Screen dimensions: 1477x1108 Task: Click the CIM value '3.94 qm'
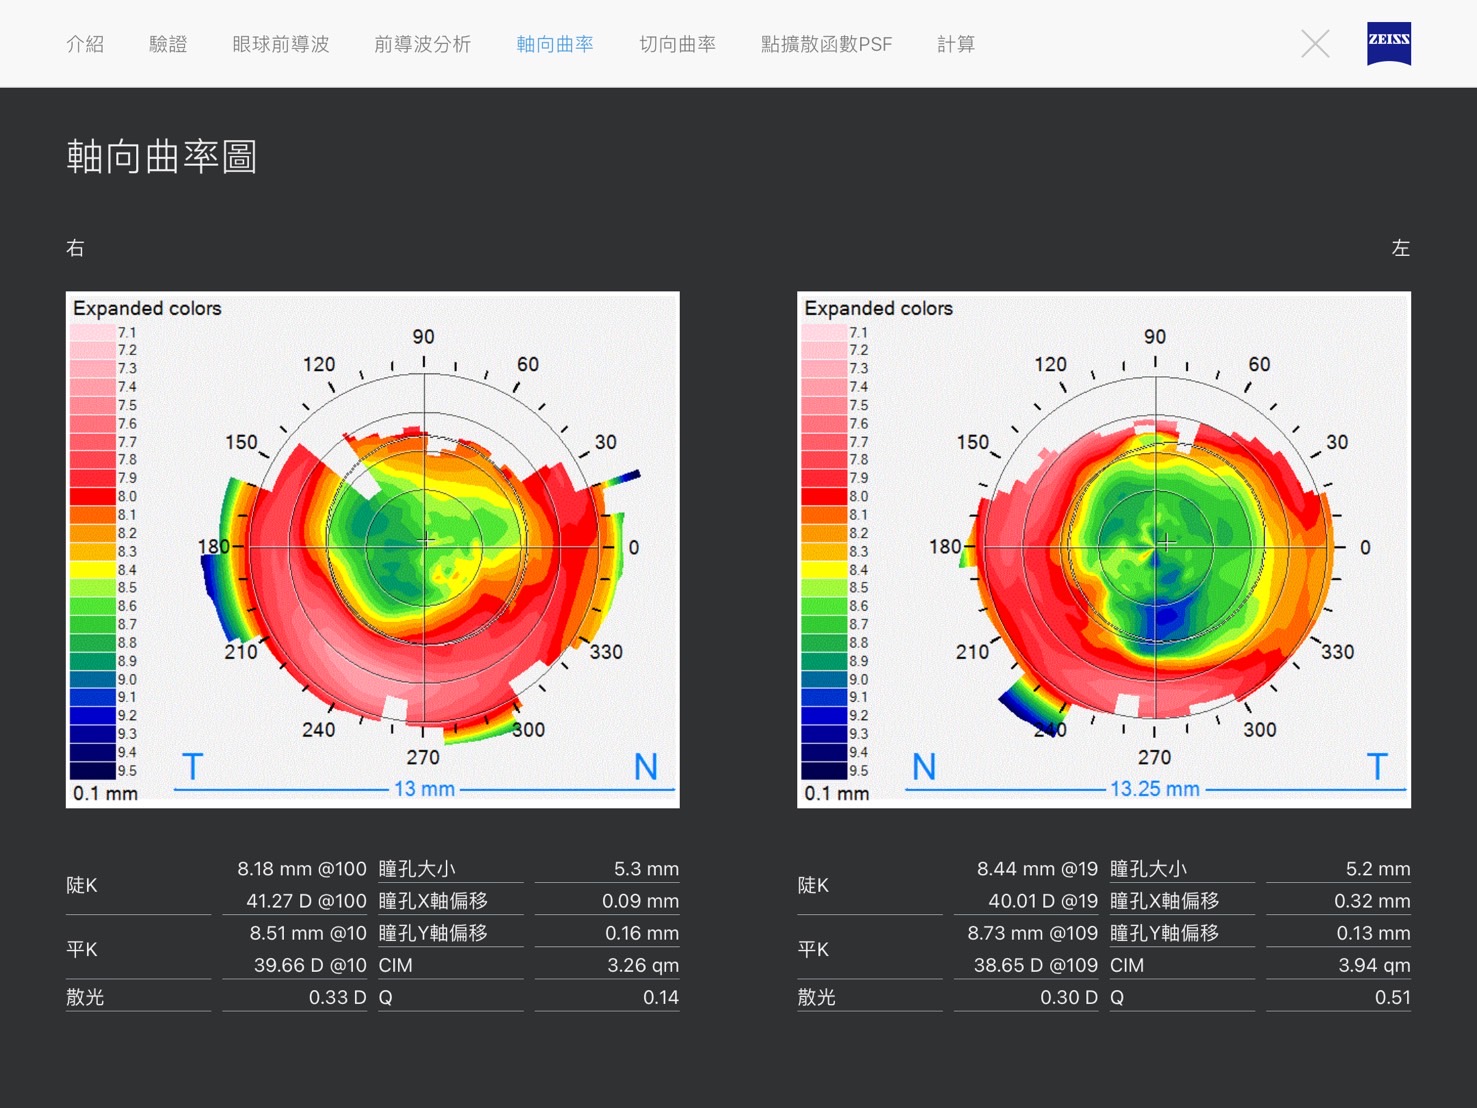tap(1374, 965)
